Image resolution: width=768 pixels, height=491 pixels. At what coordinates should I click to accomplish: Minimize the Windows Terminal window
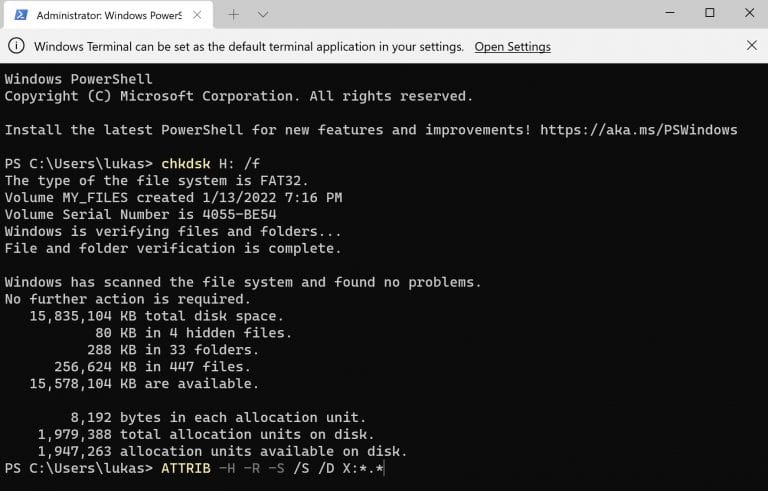(x=670, y=13)
